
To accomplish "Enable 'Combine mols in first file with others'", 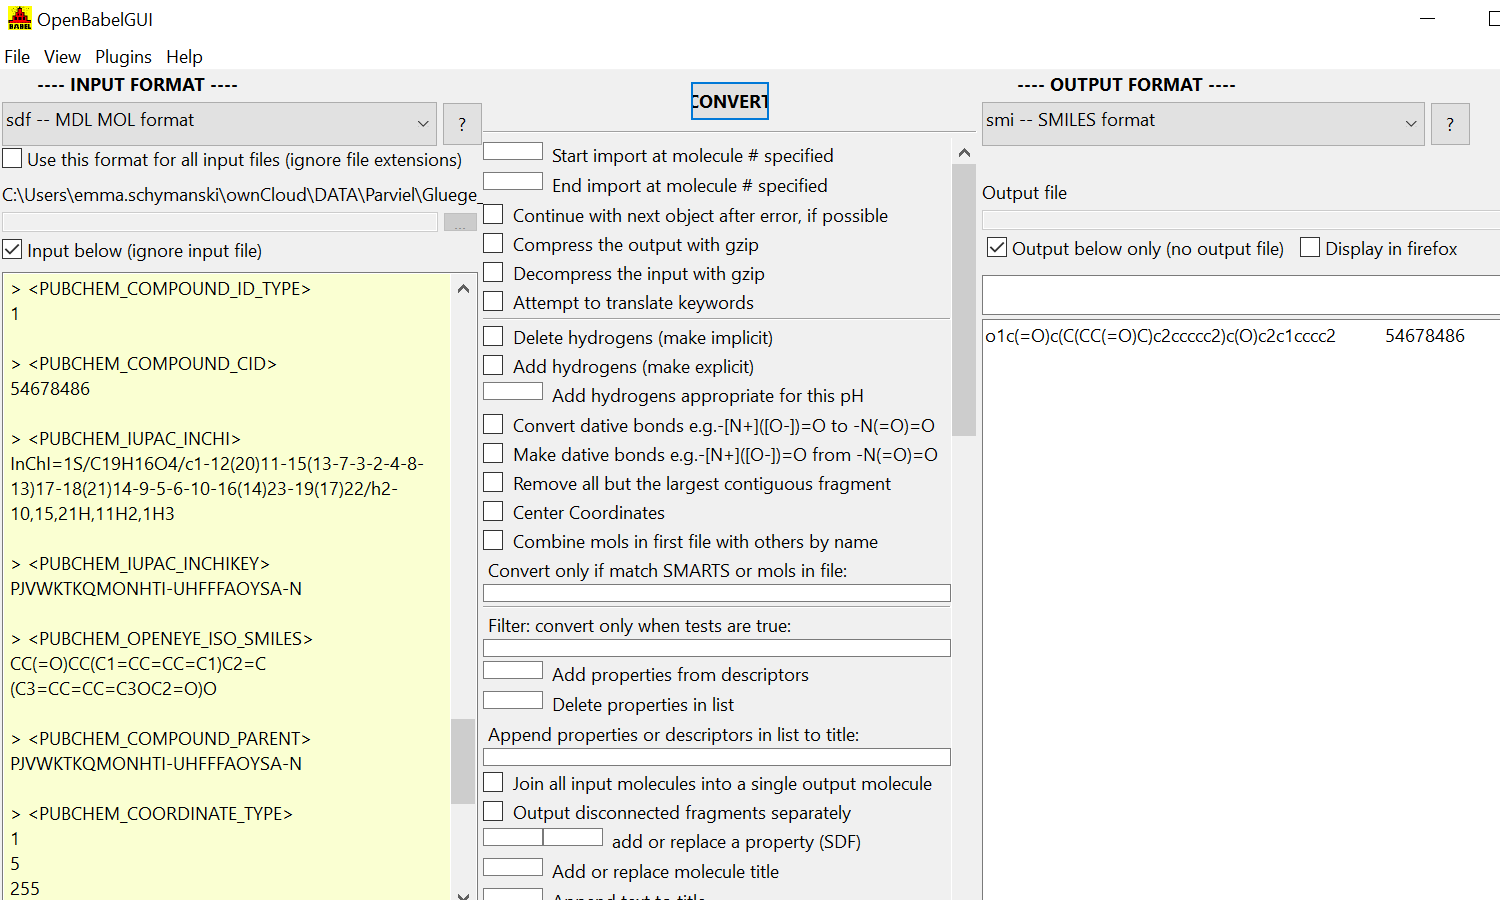I will click(493, 540).
